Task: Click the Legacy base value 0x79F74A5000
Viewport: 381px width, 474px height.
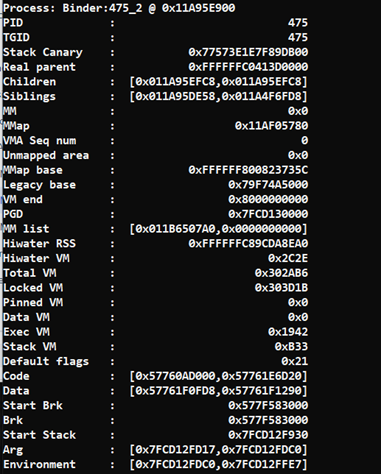Action: click(x=268, y=185)
